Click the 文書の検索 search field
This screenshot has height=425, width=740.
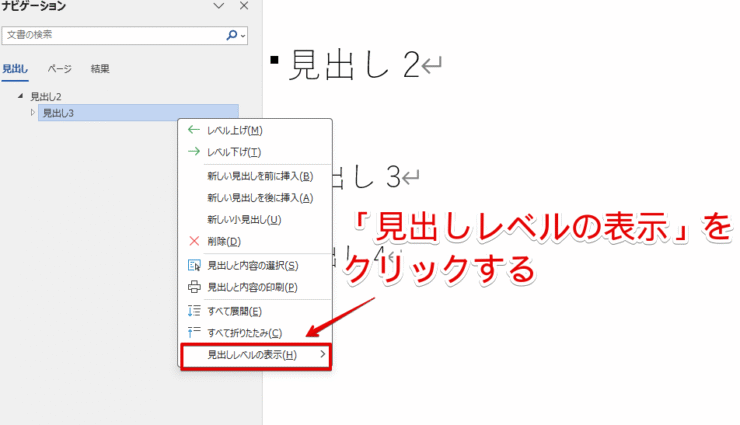pos(125,35)
